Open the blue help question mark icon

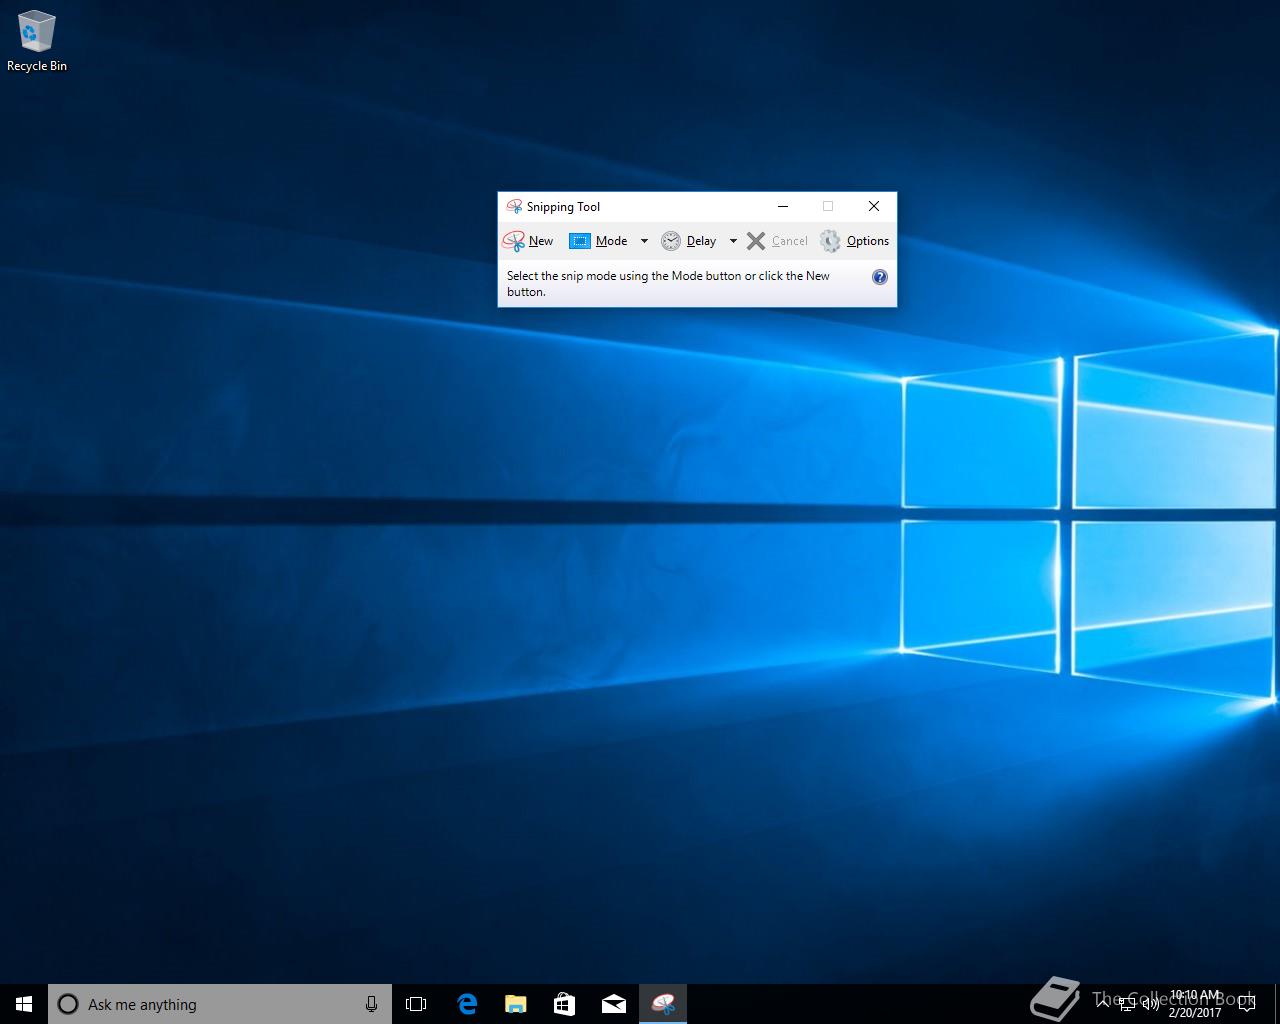point(880,277)
